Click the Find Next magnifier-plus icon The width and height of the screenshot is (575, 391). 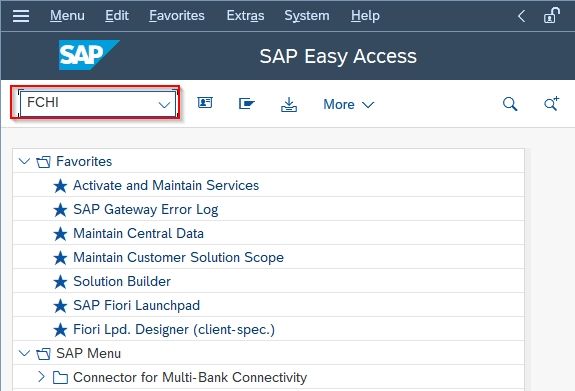[x=551, y=103]
